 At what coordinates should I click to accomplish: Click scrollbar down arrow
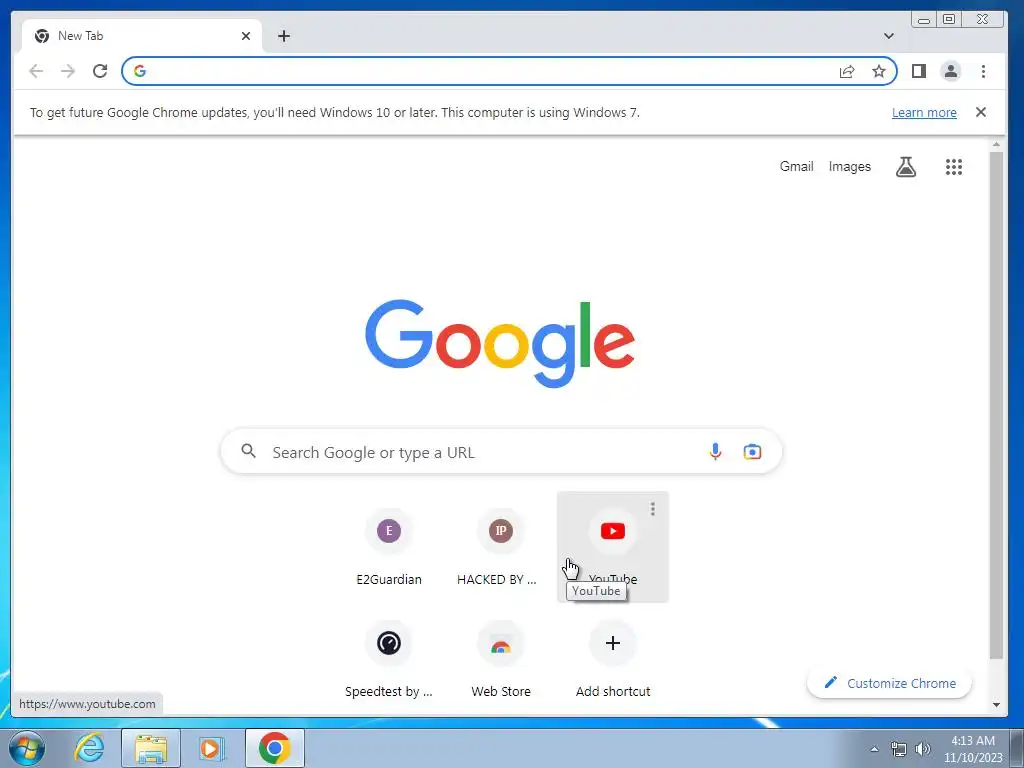point(996,705)
